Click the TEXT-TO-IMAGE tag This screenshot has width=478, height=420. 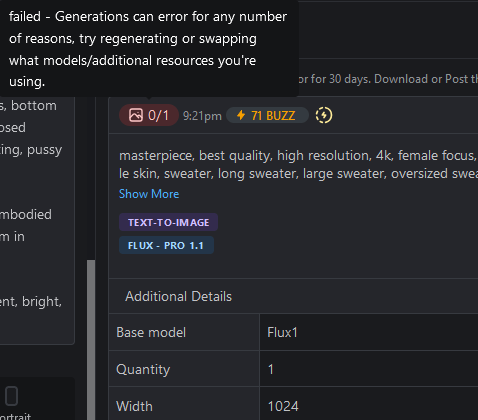tap(168, 222)
